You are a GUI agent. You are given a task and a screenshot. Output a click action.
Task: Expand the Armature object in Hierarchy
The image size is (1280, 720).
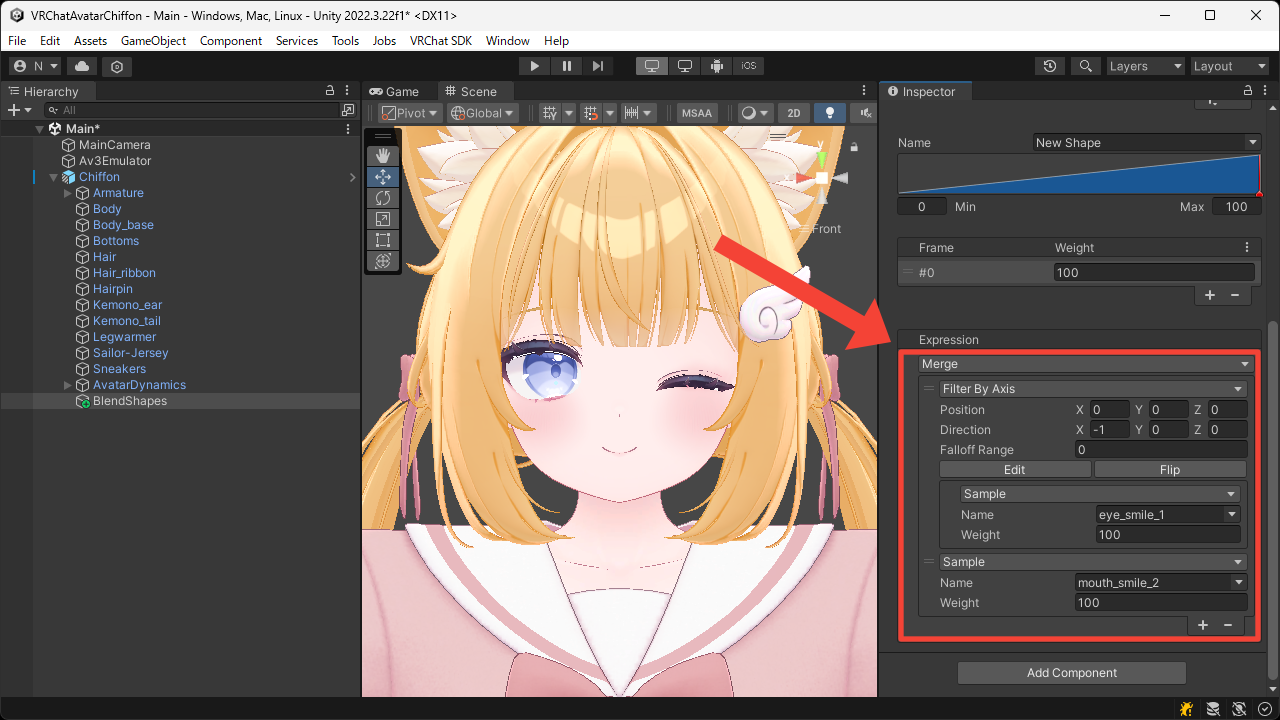coord(68,193)
